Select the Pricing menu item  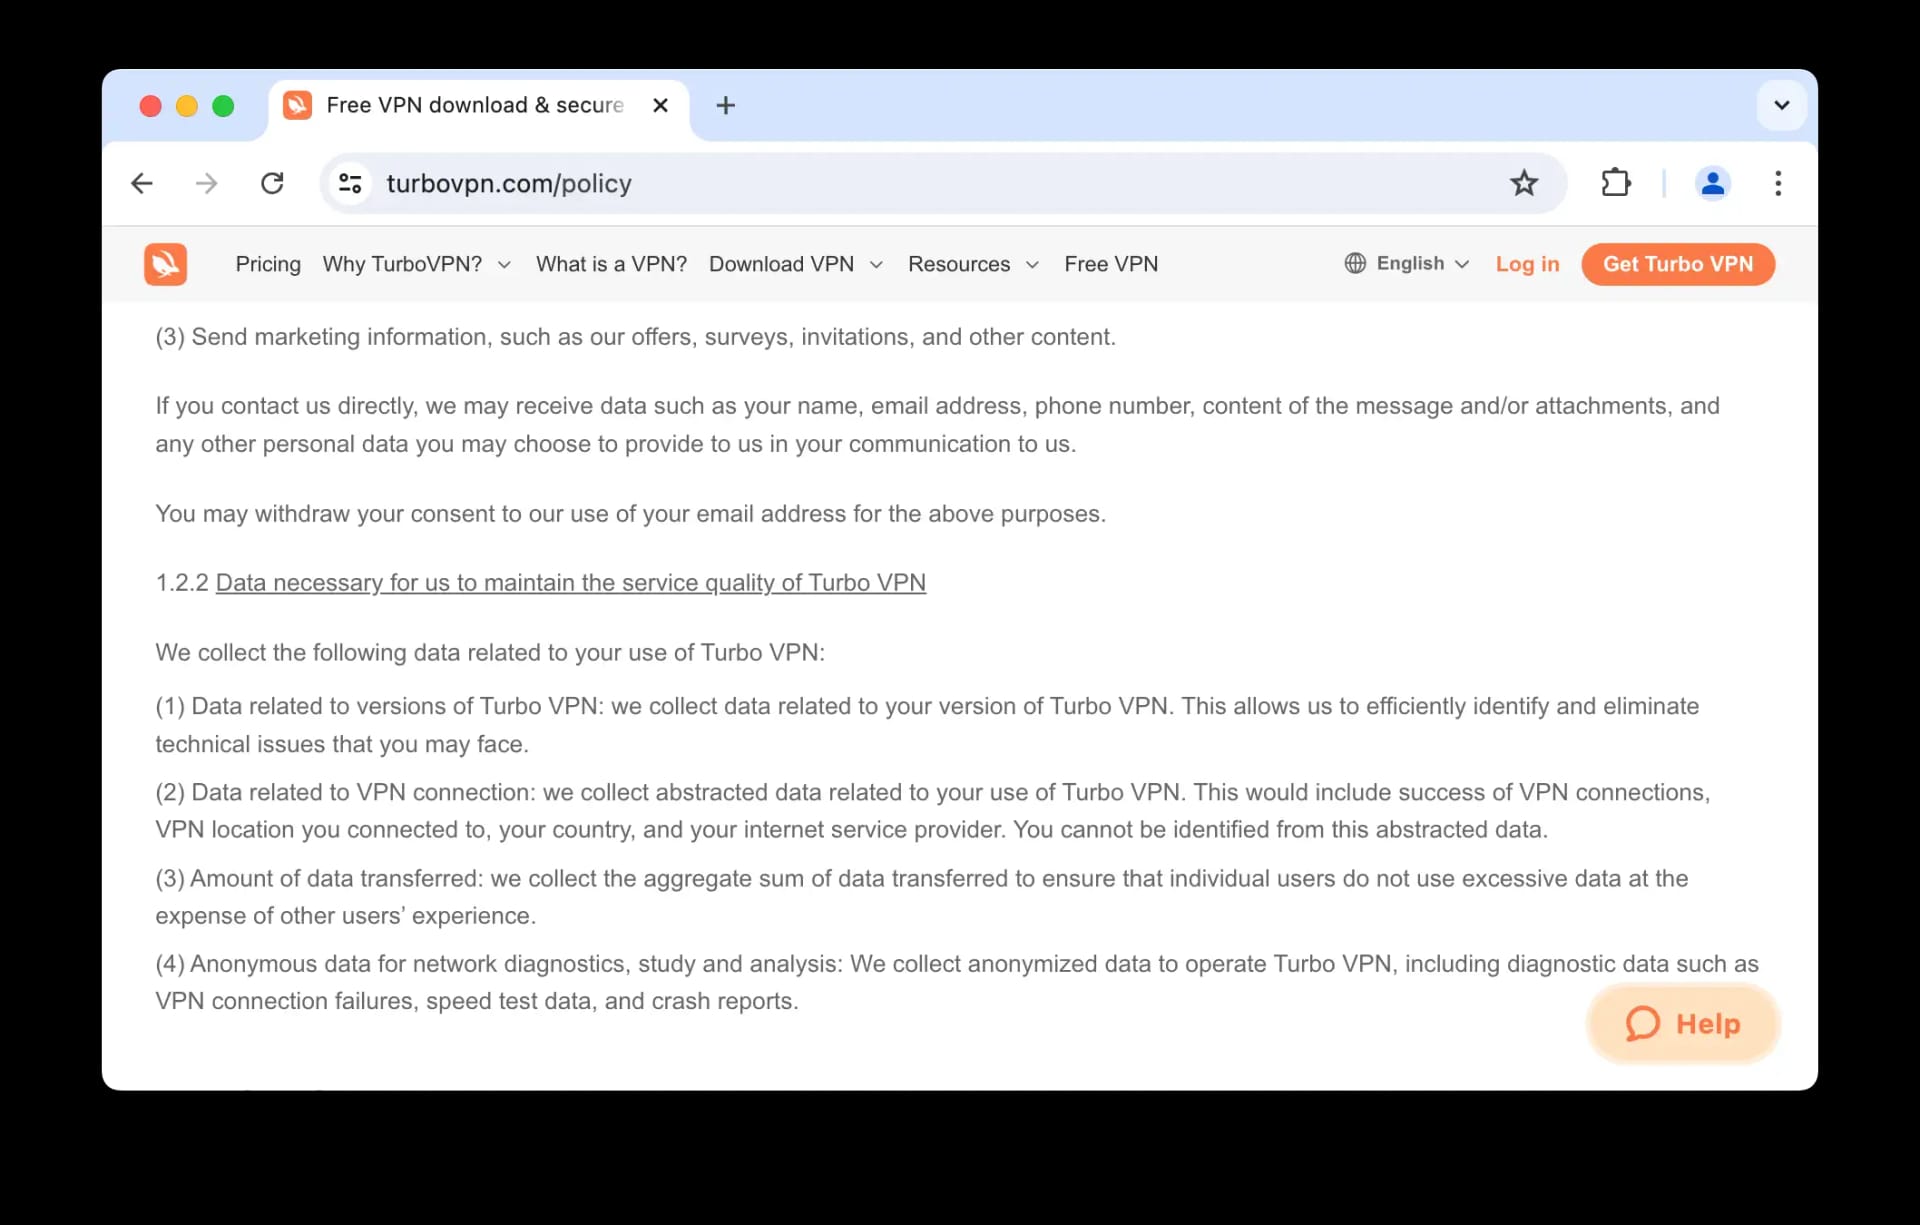tap(269, 263)
